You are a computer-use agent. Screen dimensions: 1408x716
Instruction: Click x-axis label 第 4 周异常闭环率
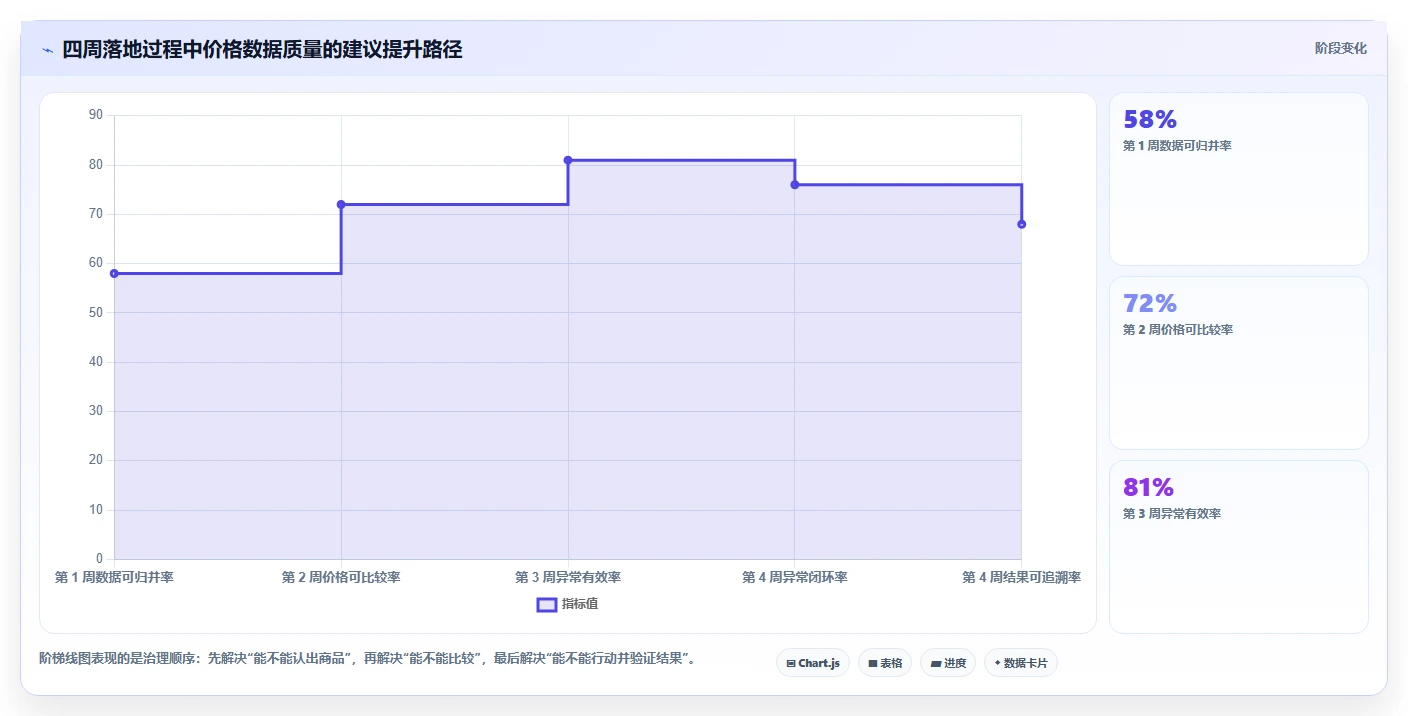point(795,578)
